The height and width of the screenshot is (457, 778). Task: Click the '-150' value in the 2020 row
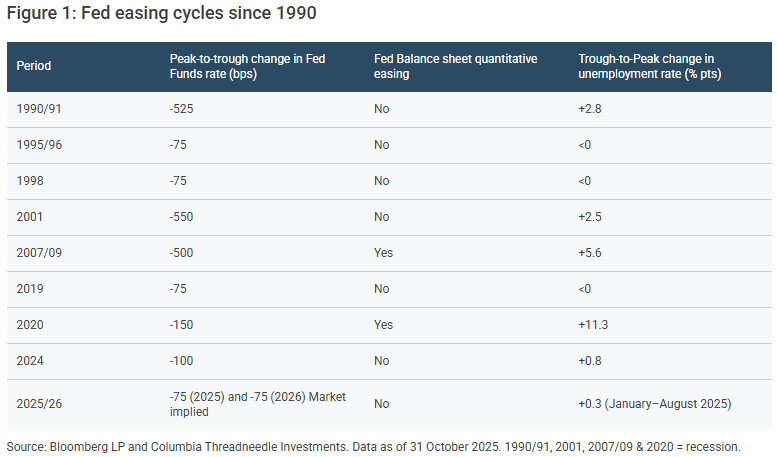click(x=184, y=325)
